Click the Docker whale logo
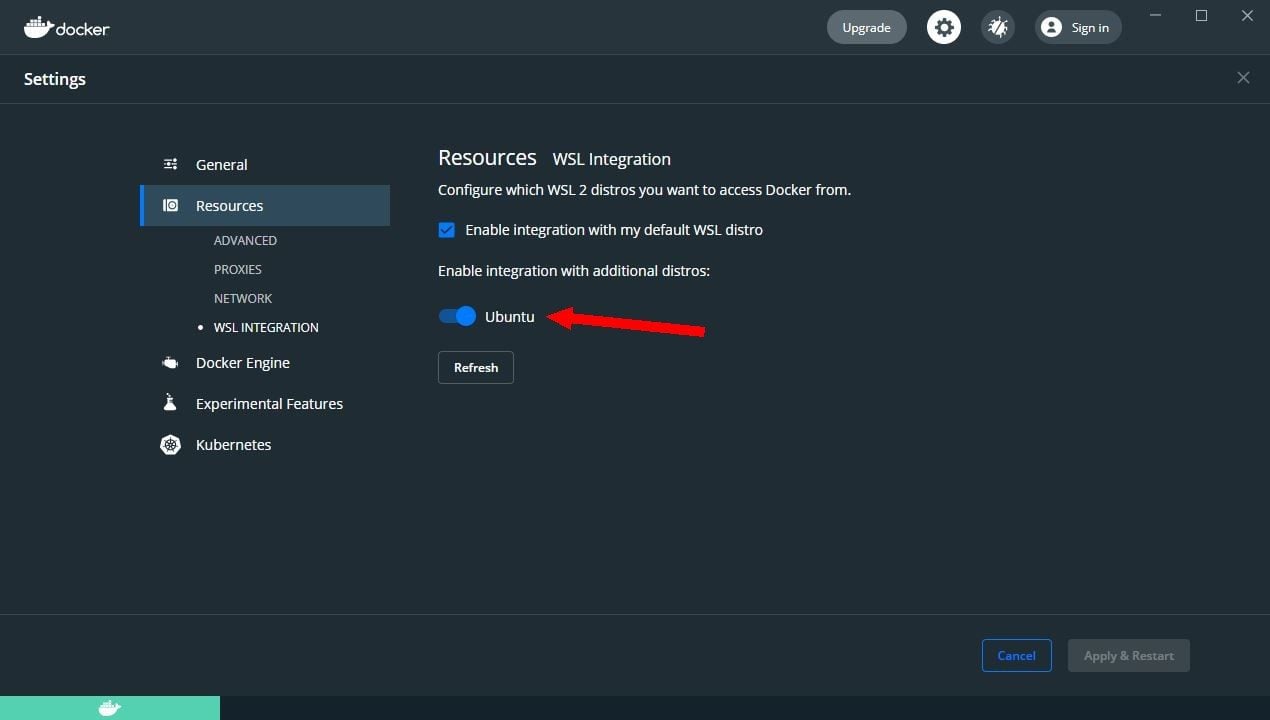Image resolution: width=1270 pixels, height=720 pixels. tap(67, 27)
